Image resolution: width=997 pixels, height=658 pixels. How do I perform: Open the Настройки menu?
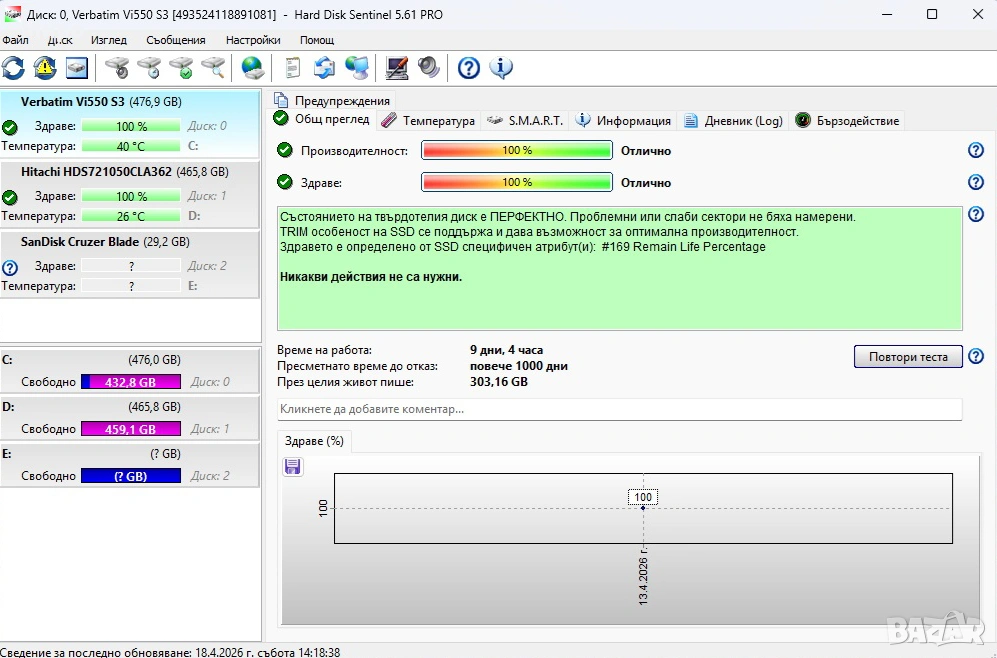[253, 40]
